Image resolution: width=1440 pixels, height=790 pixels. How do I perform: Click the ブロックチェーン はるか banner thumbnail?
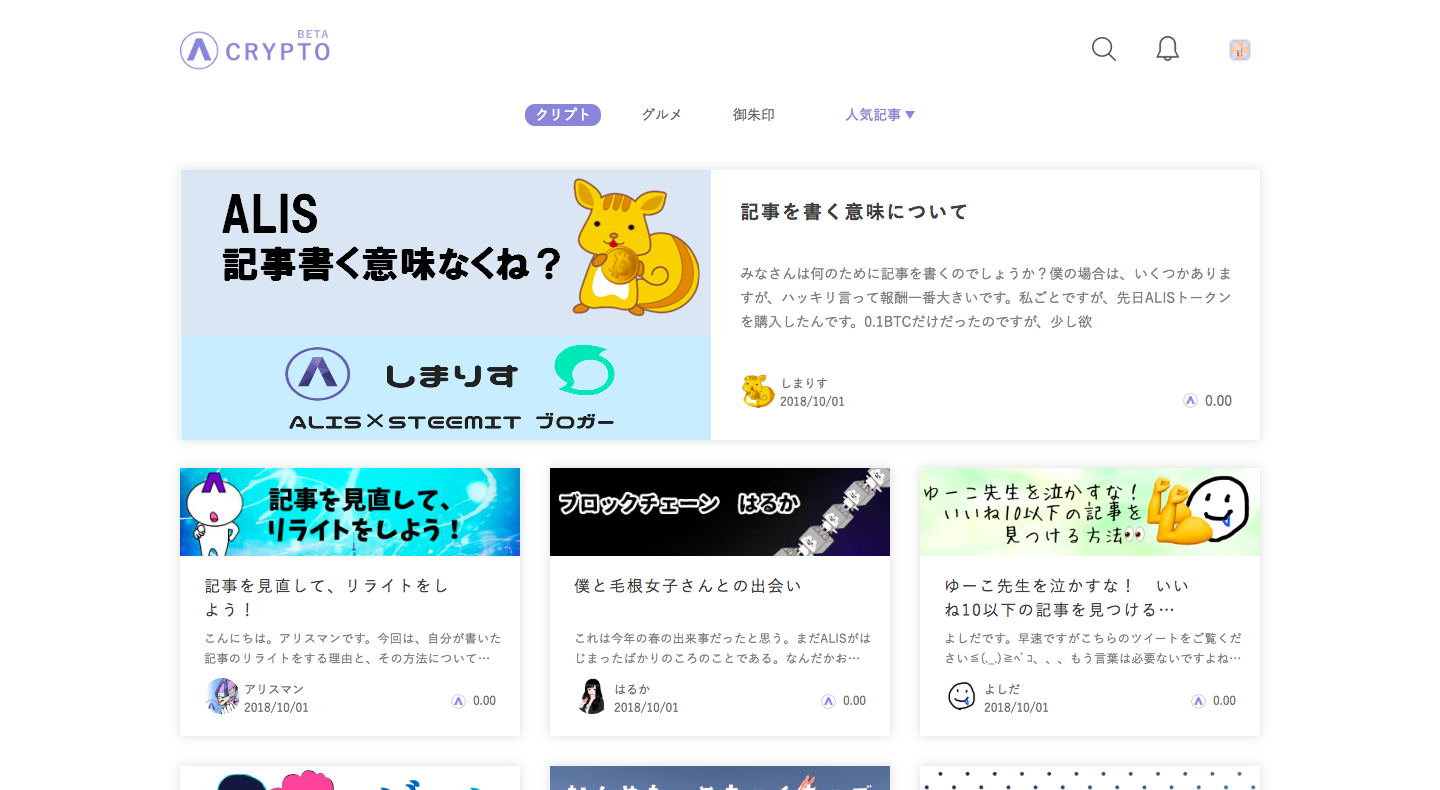[x=719, y=511]
